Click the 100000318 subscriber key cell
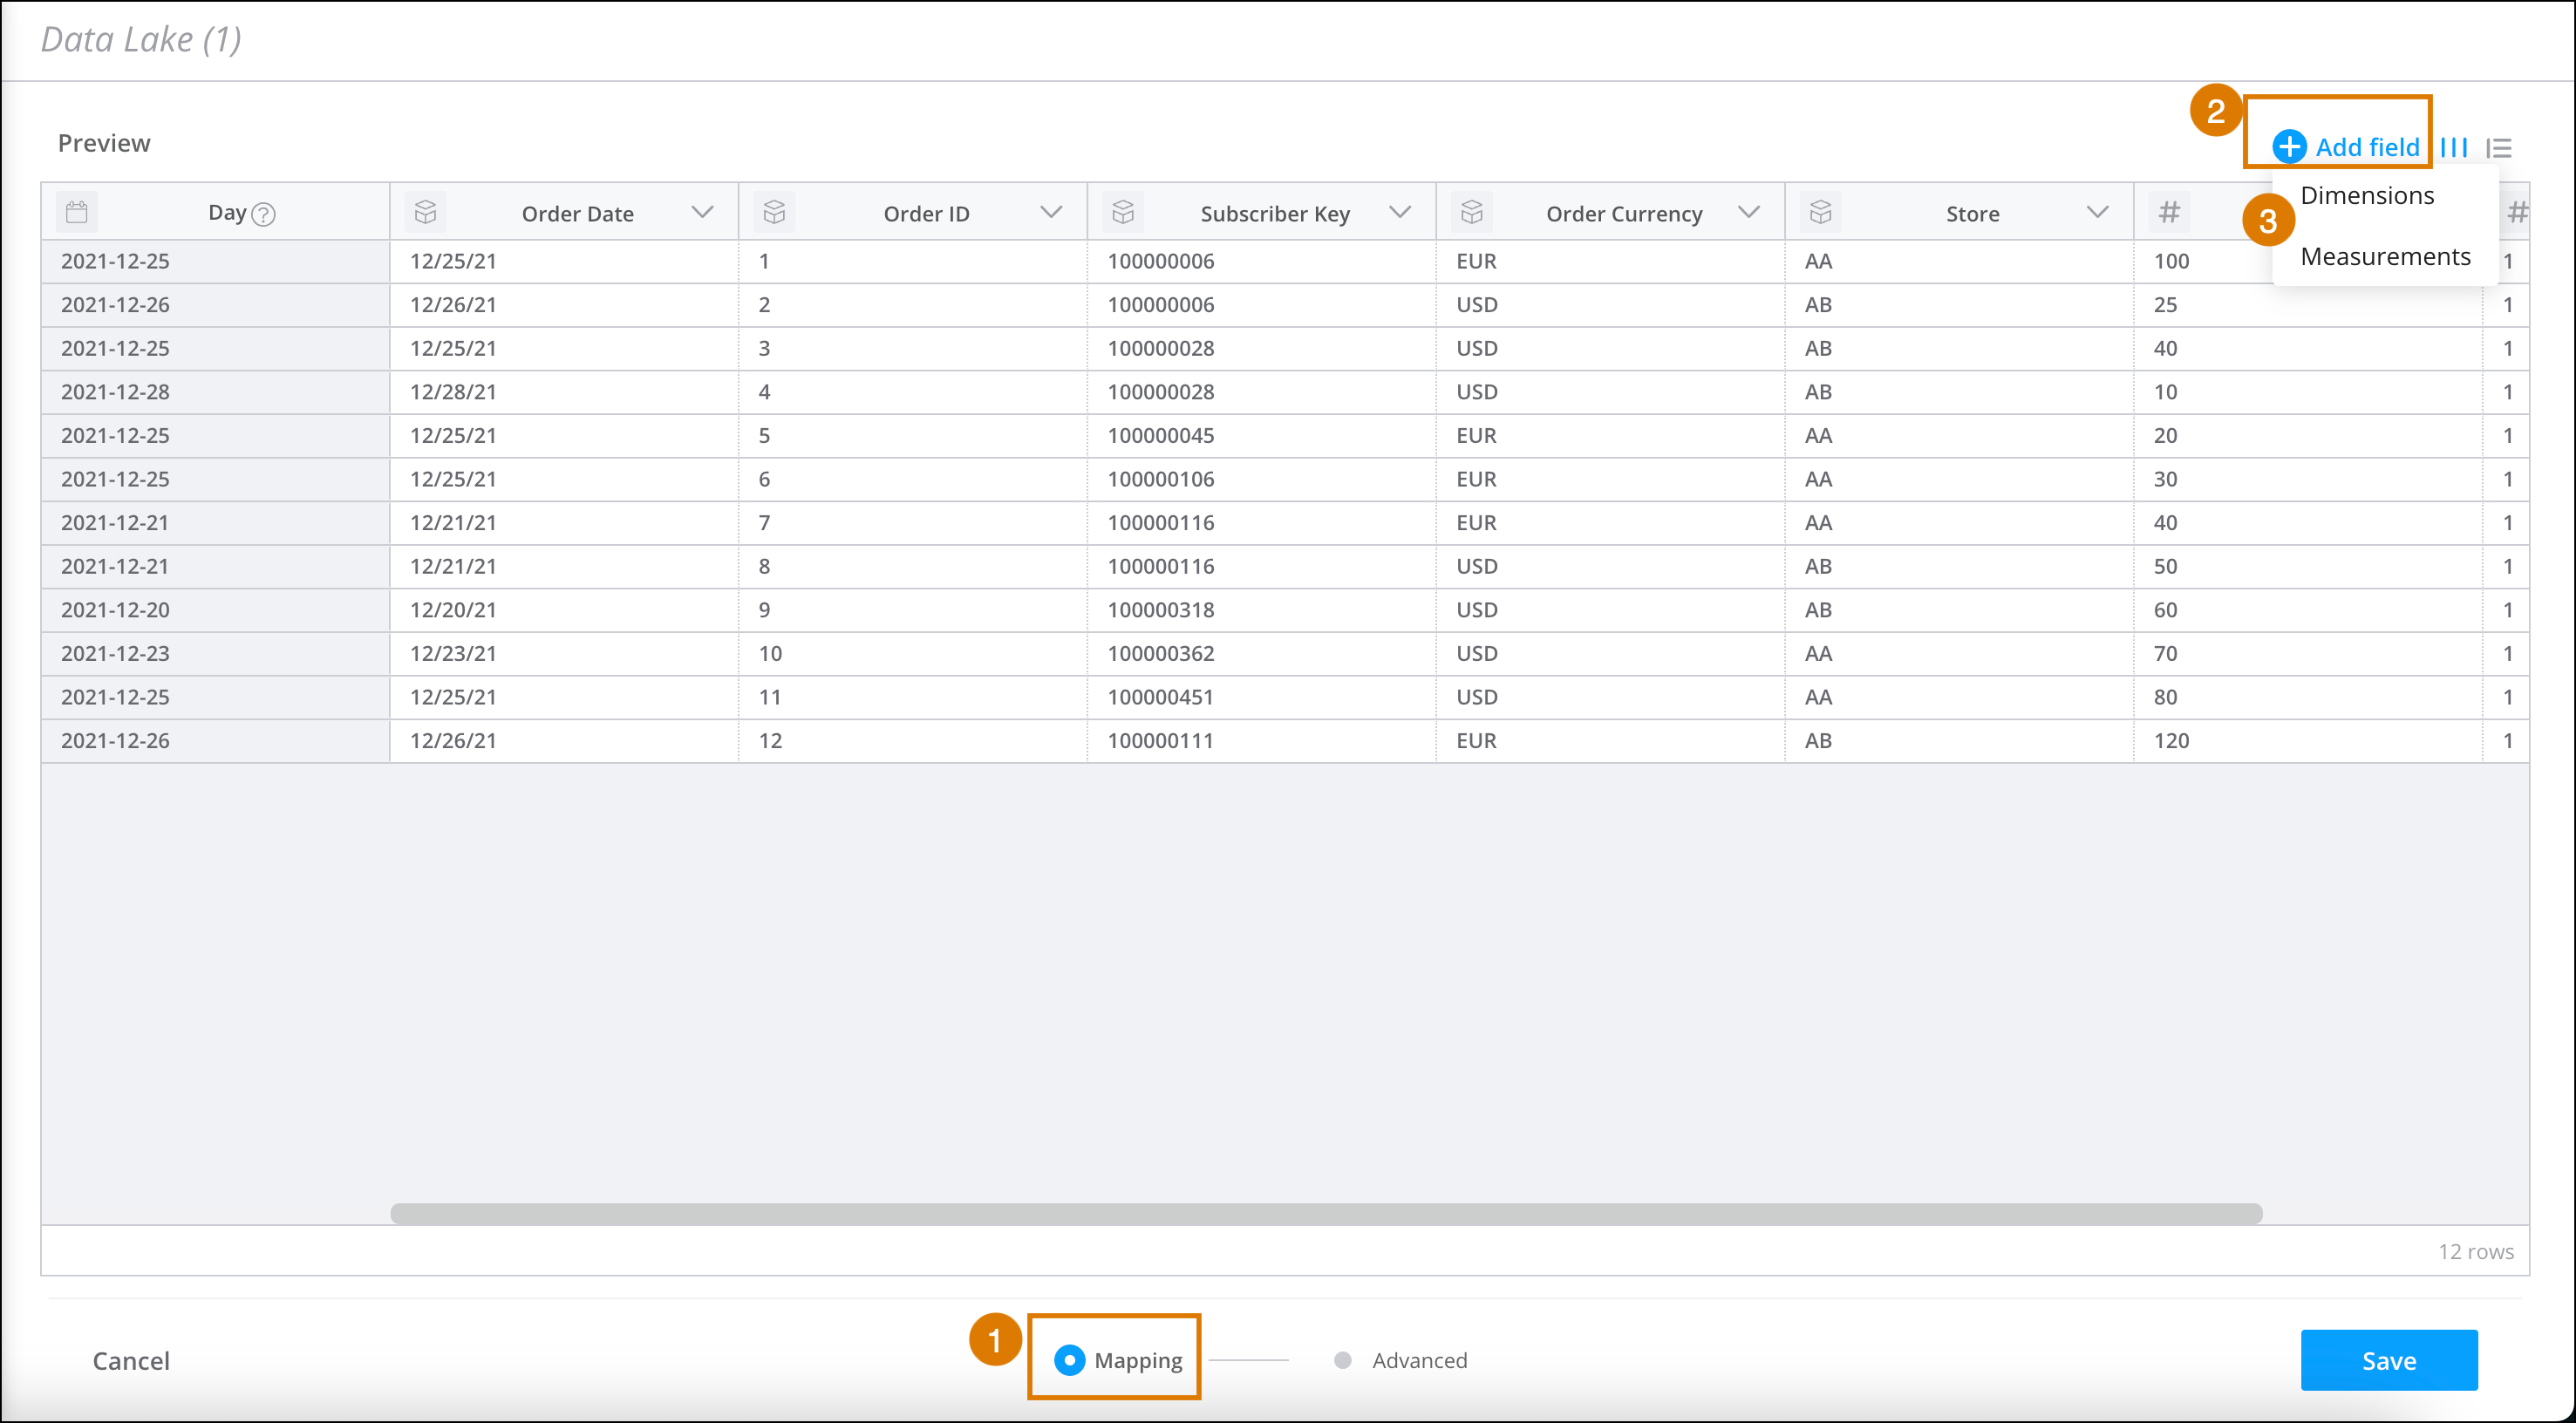 (1261, 610)
